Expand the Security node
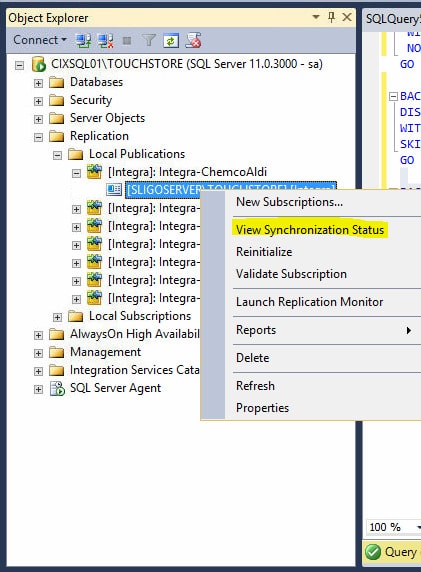421x572 pixels. point(38,101)
